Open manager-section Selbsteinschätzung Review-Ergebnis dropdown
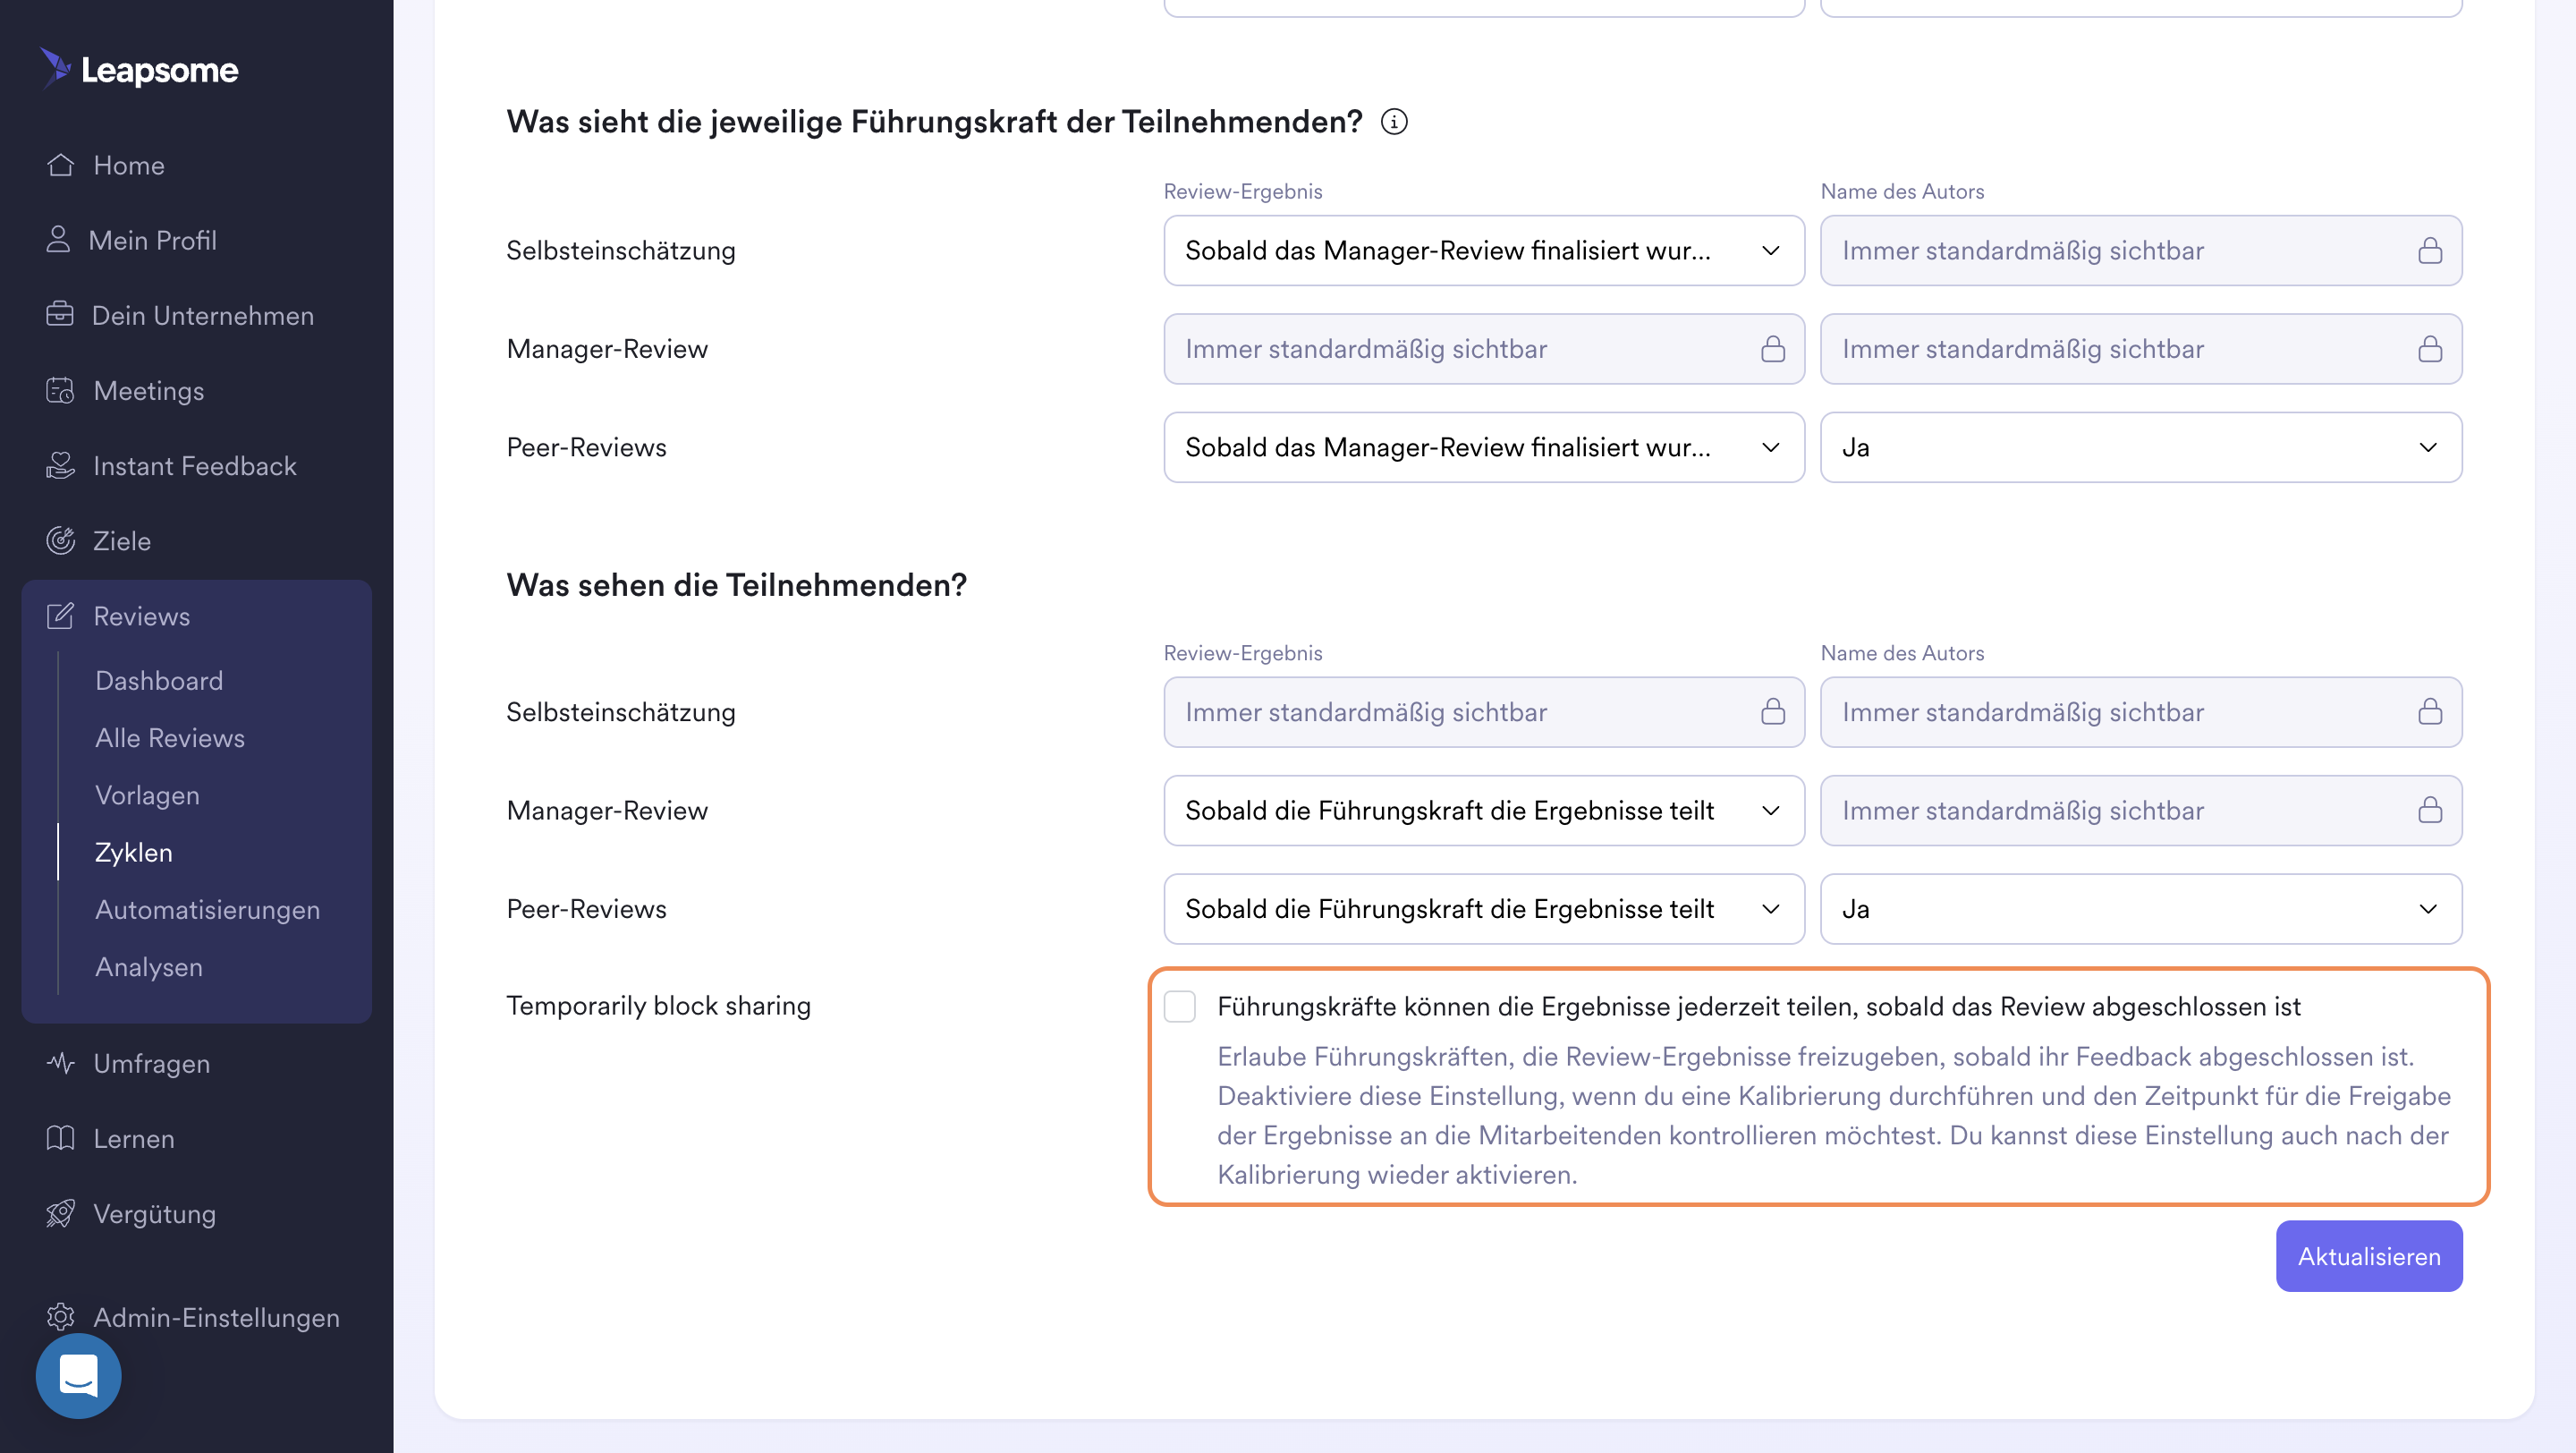 (x=1484, y=250)
